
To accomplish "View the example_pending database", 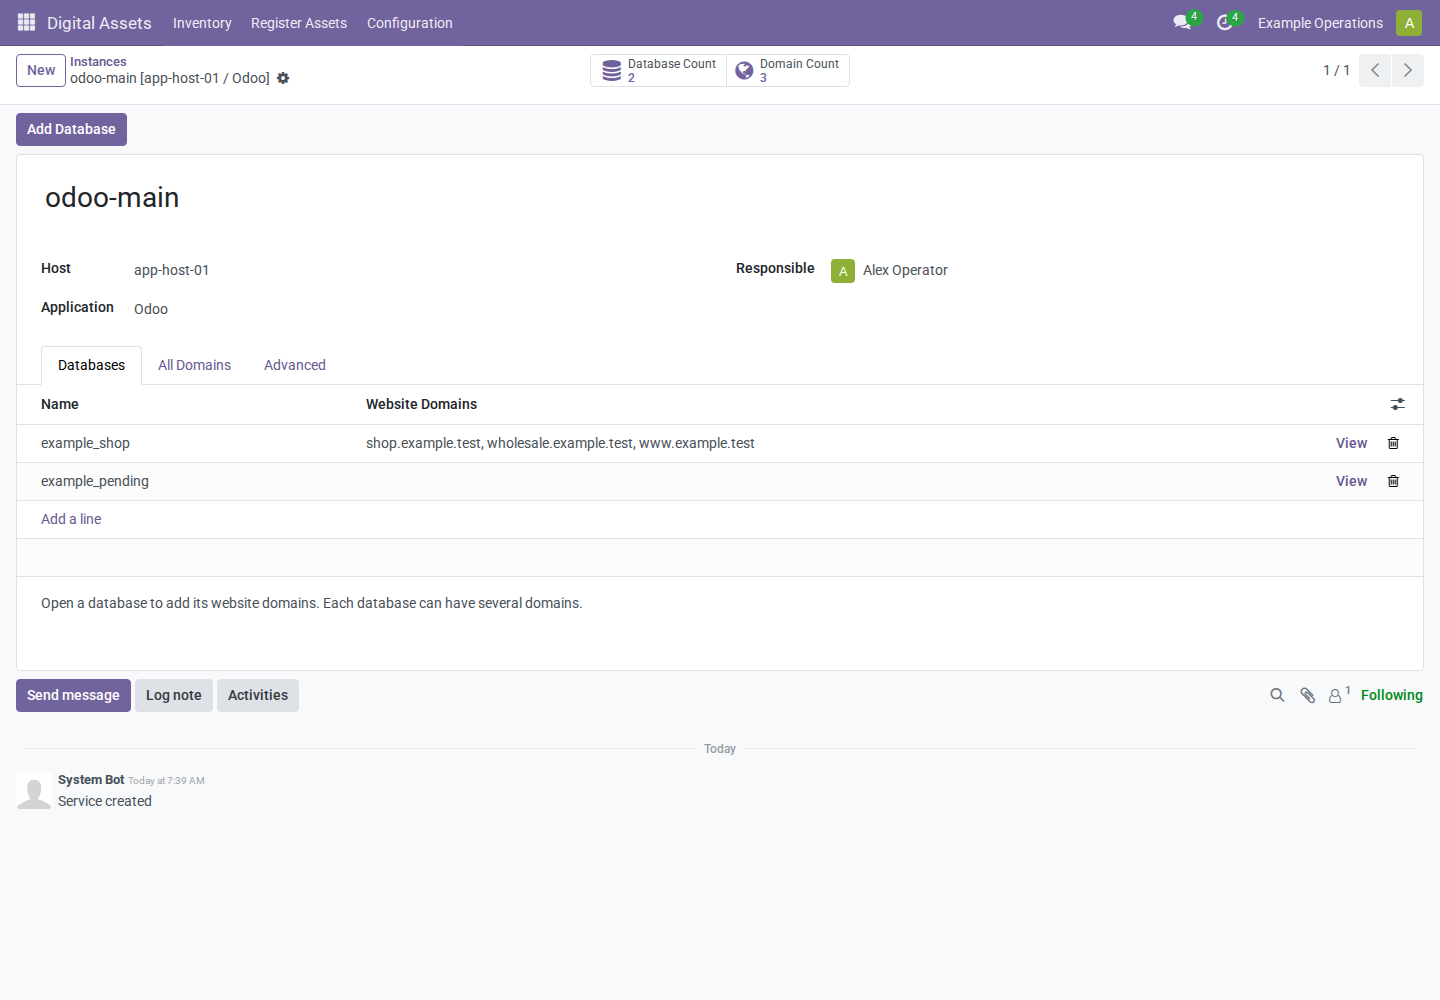I will 1351,481.
